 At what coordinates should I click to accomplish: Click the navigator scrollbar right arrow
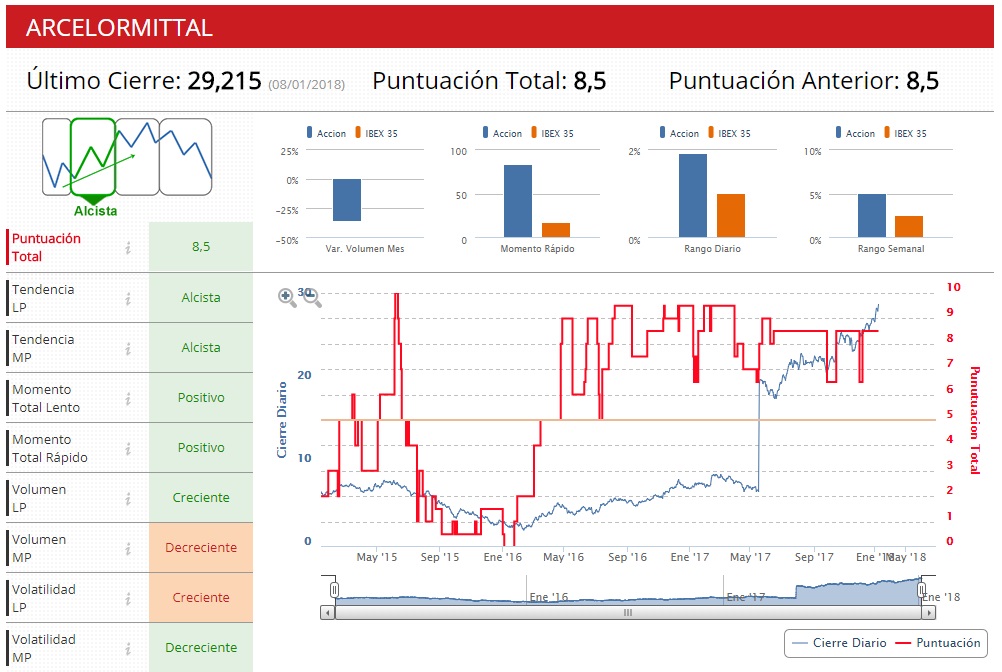(x=929, y=613)
